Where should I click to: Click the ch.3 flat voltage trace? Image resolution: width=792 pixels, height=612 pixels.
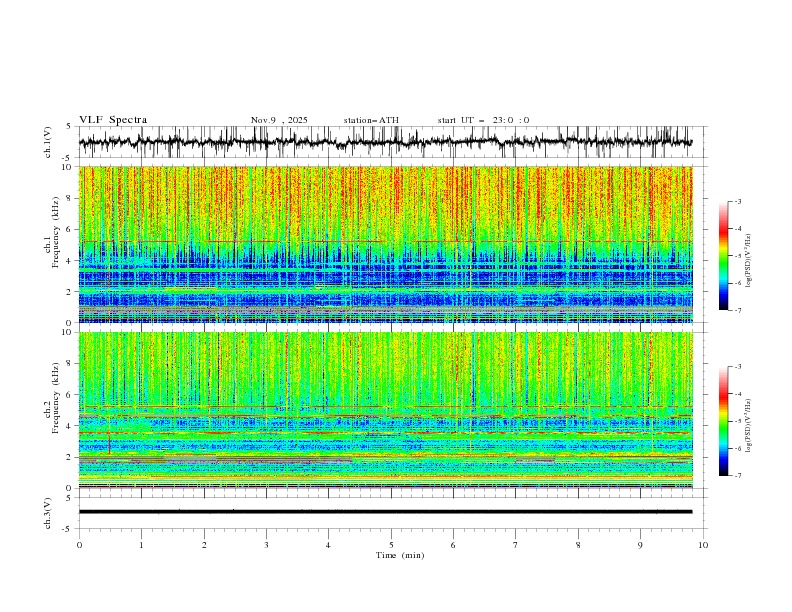pos(385,512)
